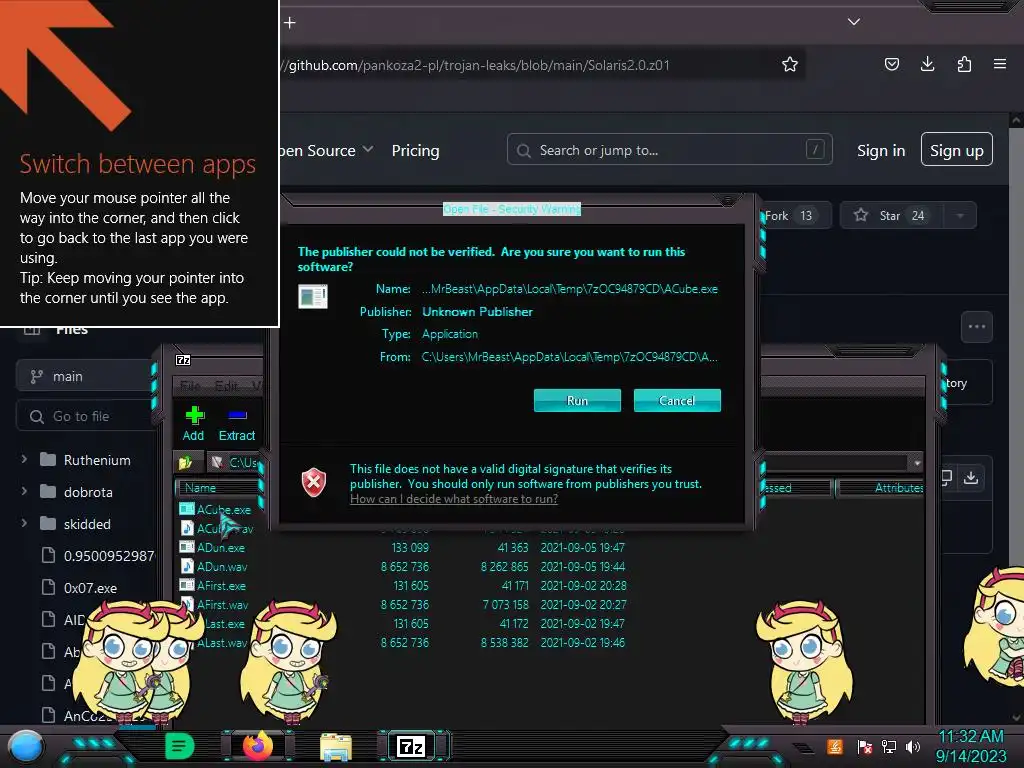Open the clock showing 11:32 AM 9/14/2023
Viewport: 1024px width, 768px height.
pos(971,746)
